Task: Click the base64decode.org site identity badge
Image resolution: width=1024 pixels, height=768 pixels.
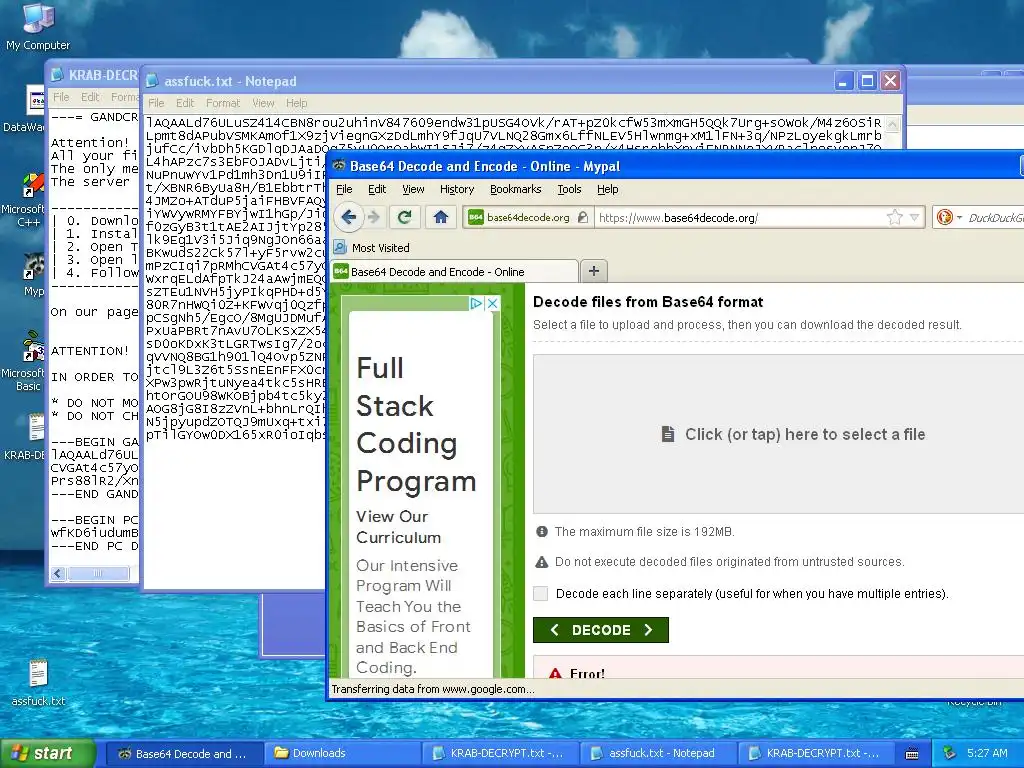Action: tap(528, 217)
